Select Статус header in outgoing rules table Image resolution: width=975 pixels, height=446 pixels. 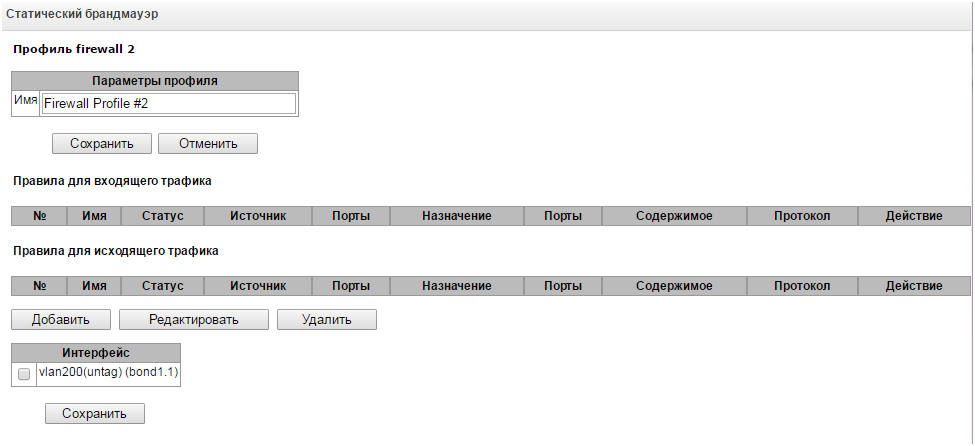pyautogui.click(x=163, y=285)
